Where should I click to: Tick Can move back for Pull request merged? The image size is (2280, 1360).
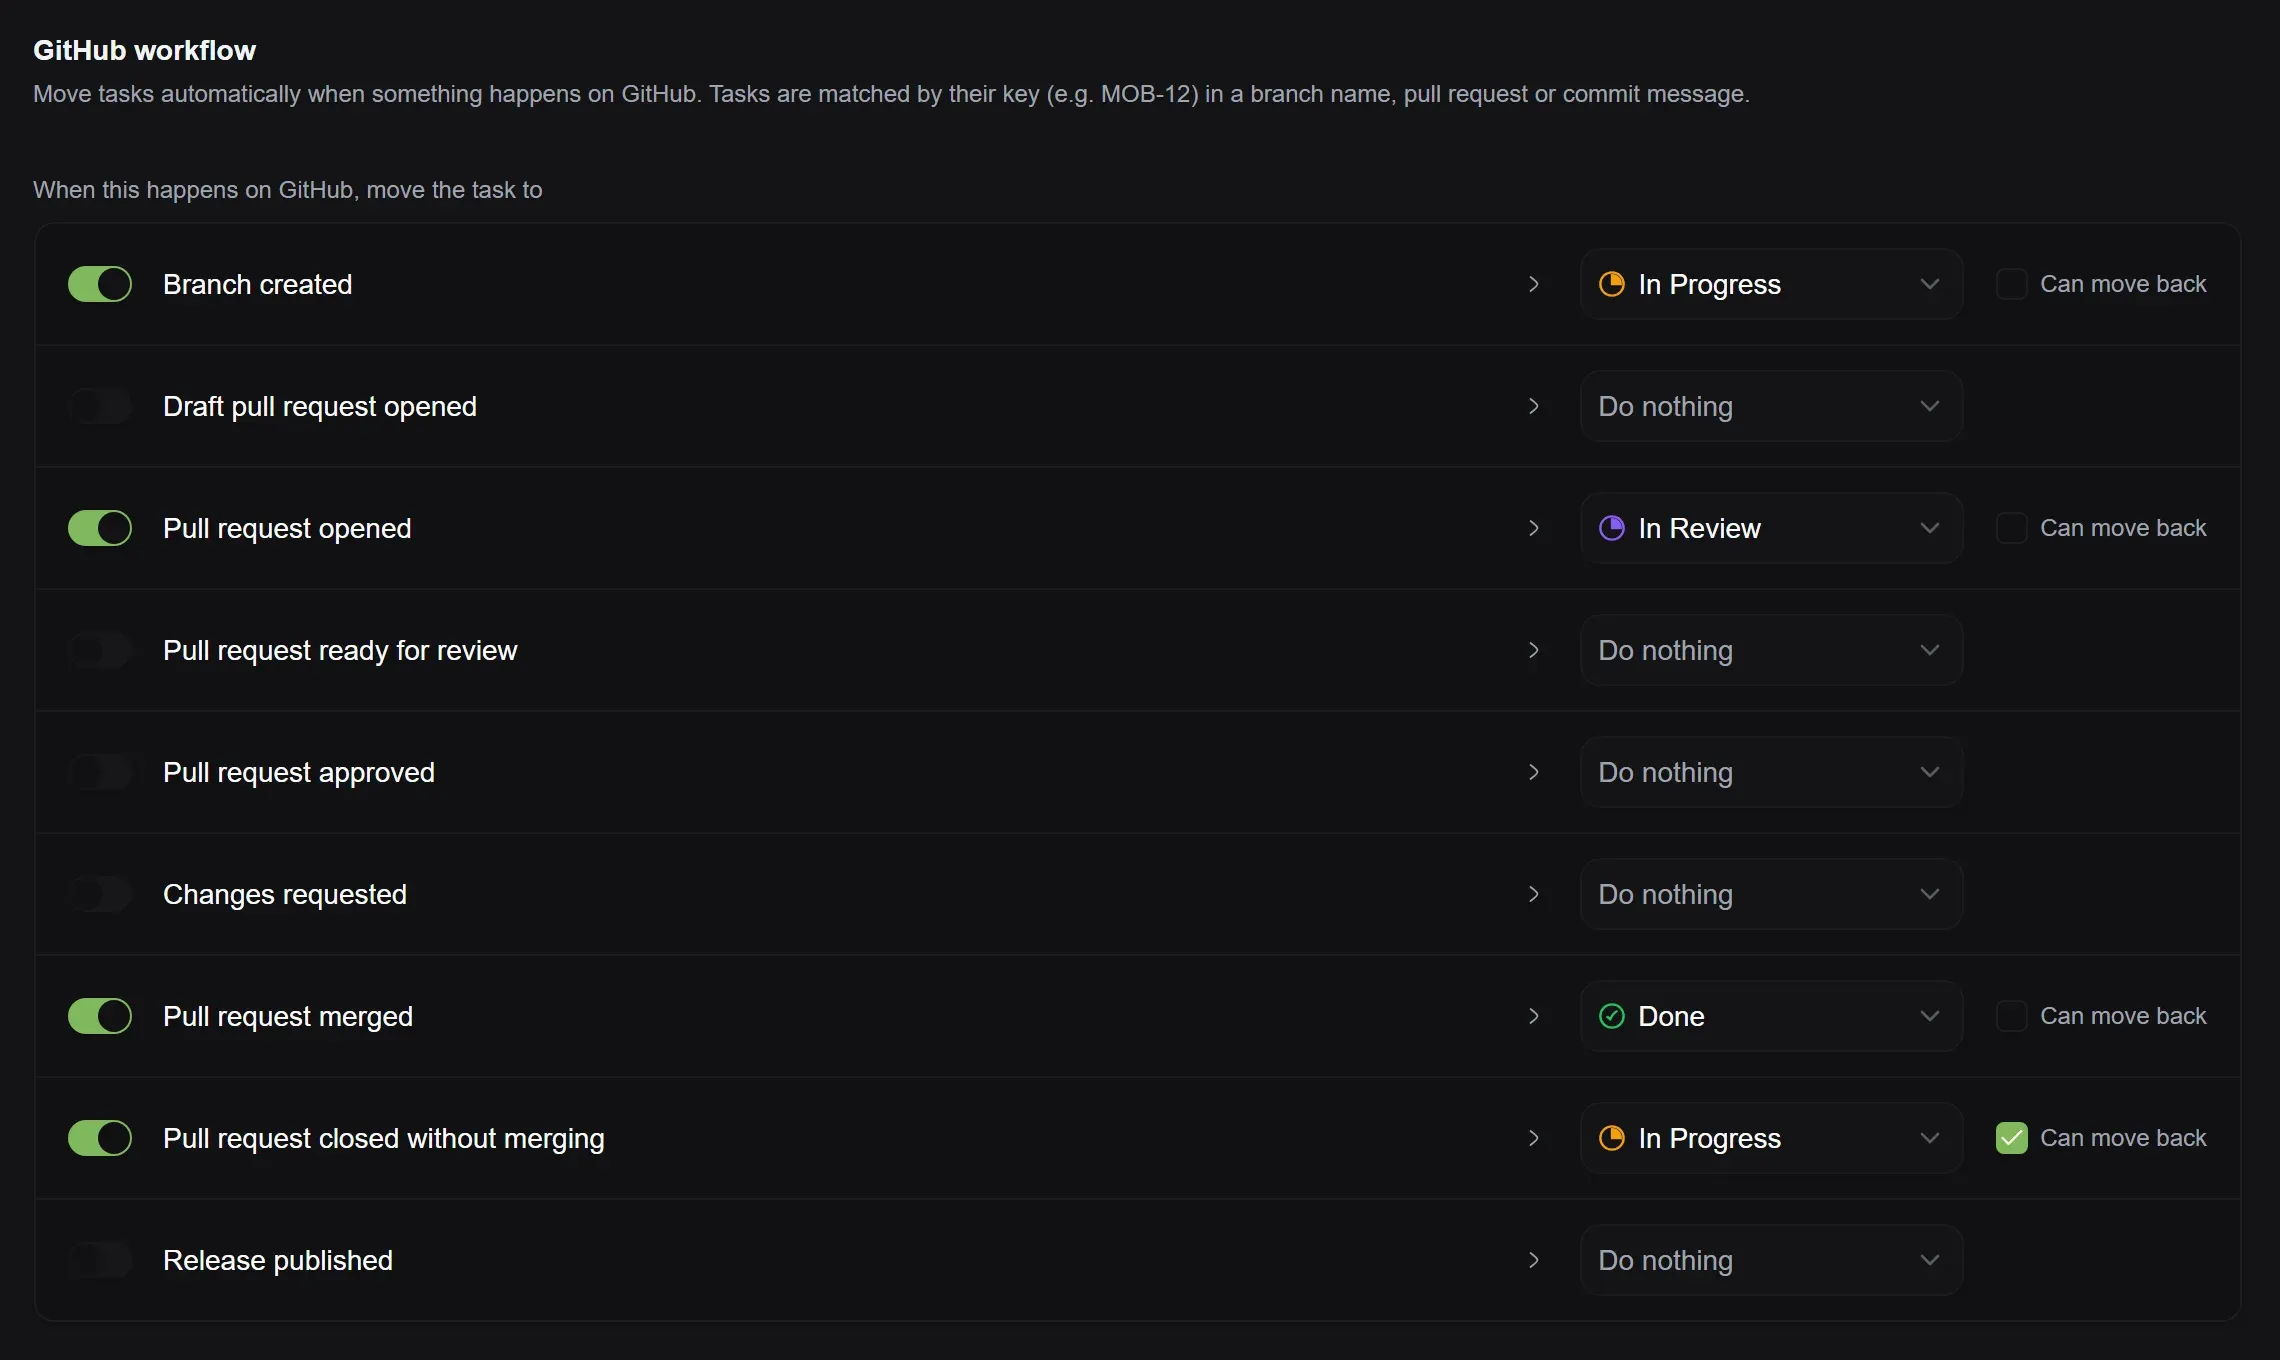click(2011, 1016)
